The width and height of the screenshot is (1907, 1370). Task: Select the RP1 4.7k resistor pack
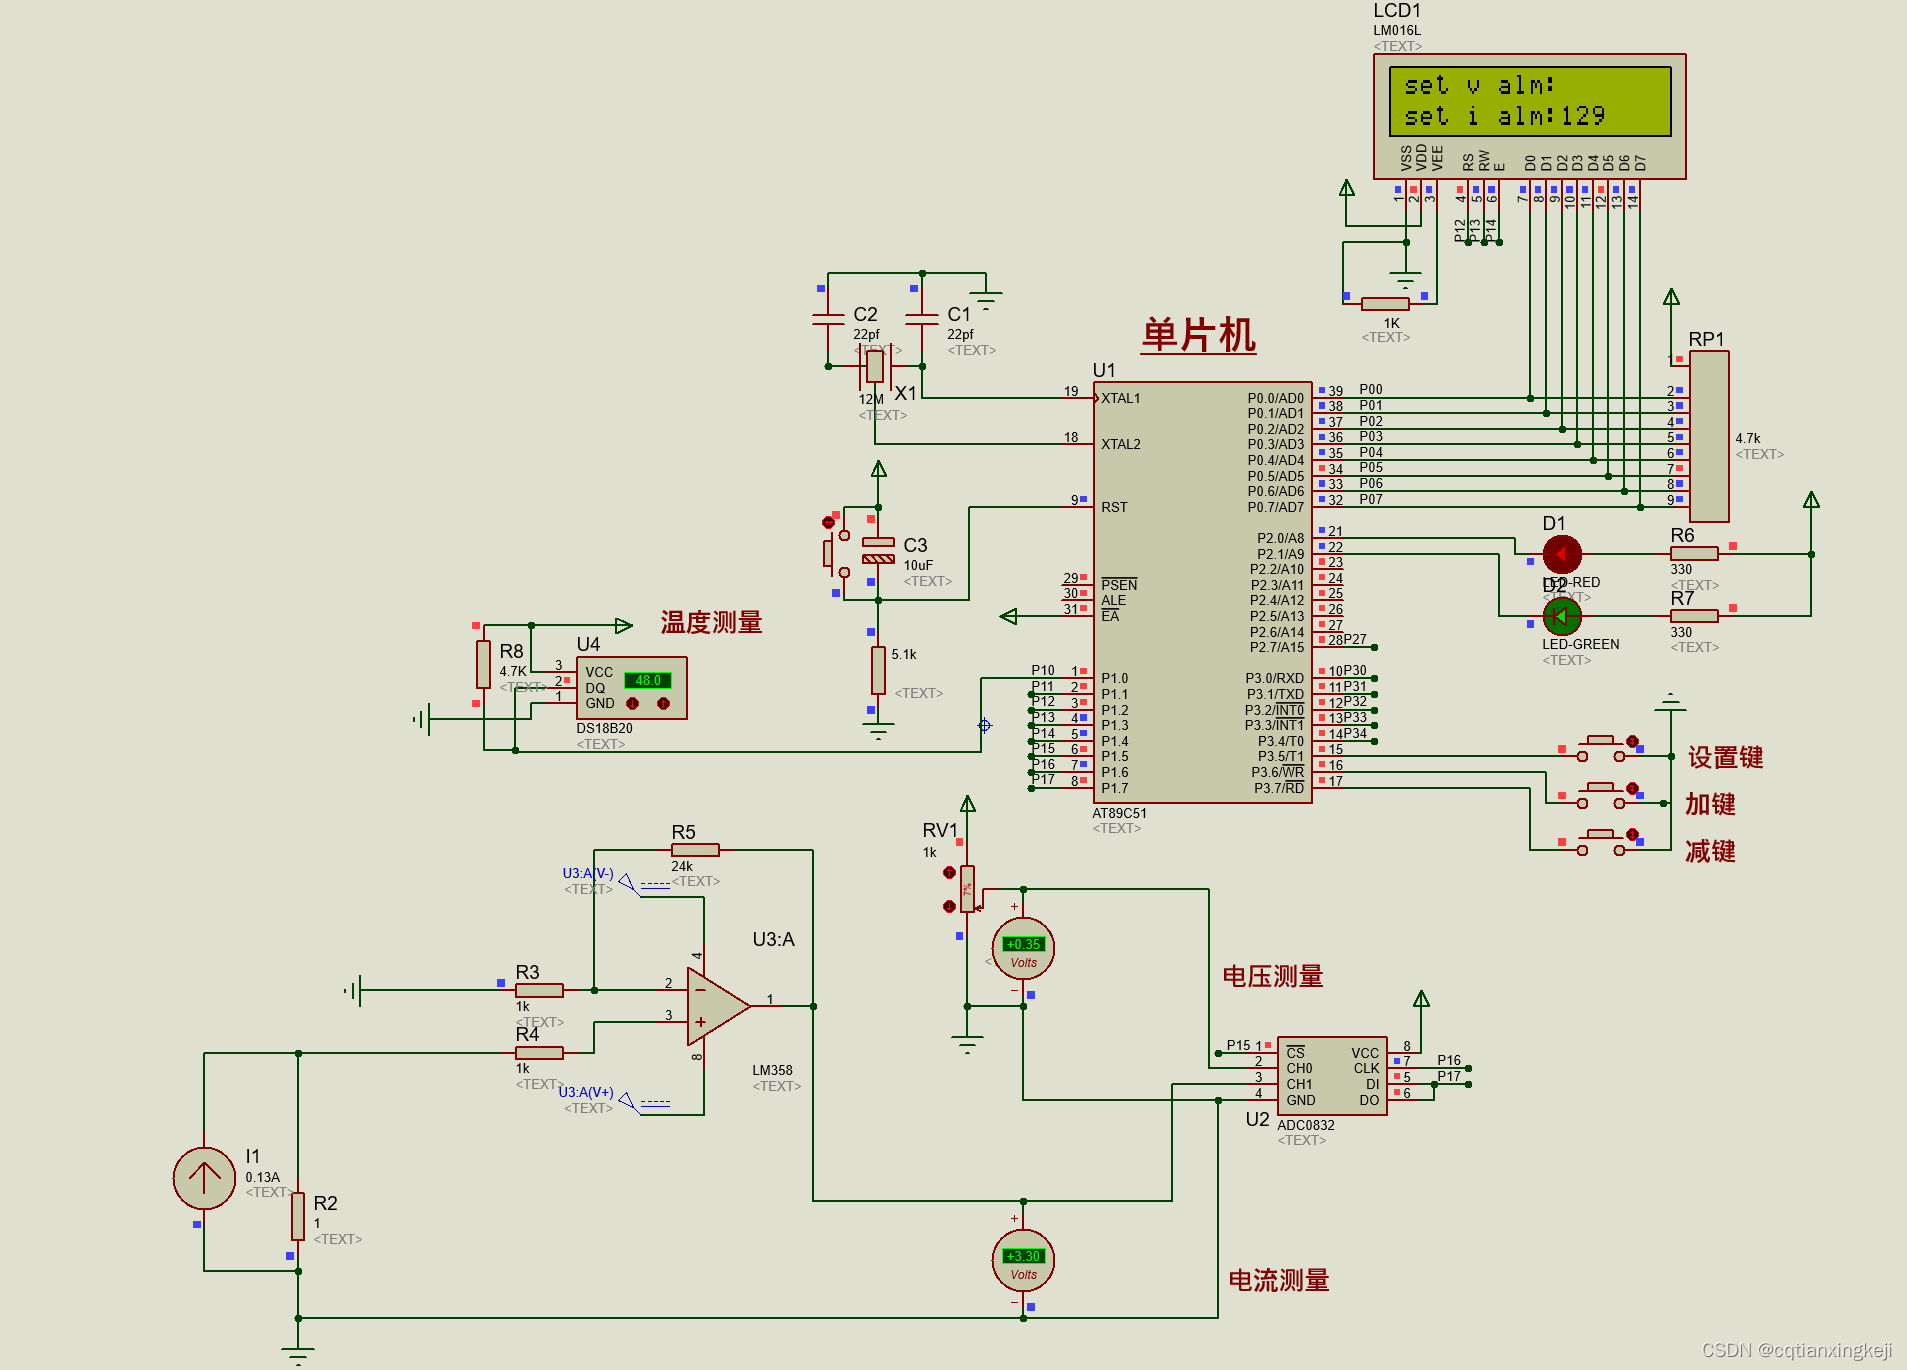[1709, 436]
